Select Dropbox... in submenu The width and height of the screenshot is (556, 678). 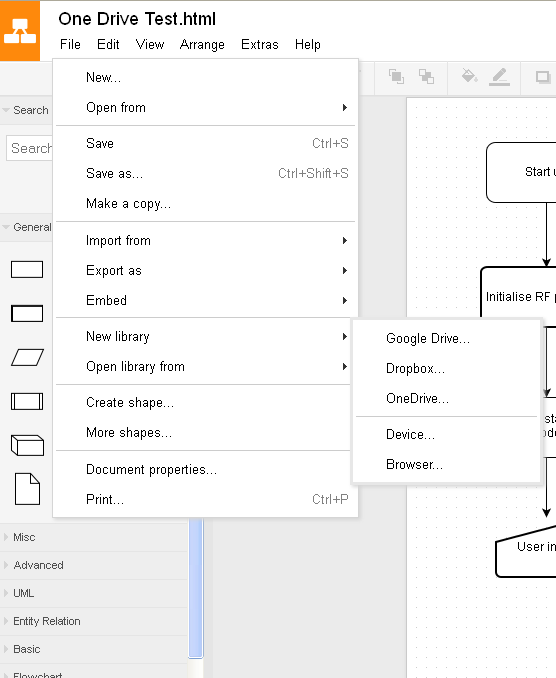point(447,368)
